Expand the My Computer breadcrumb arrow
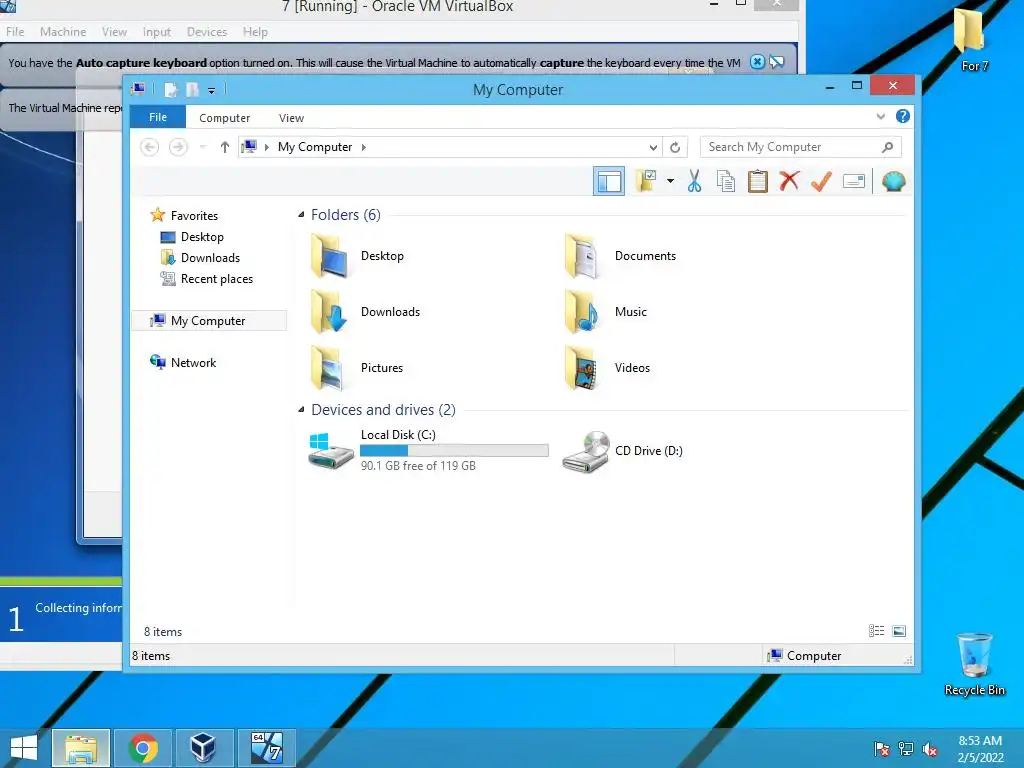1024x768 pixels. pos(364,147)
